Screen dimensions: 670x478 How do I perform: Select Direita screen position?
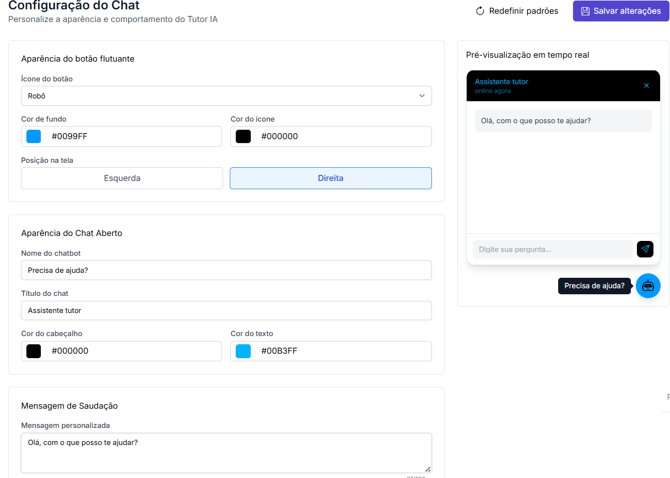click(x=330, y=178)
